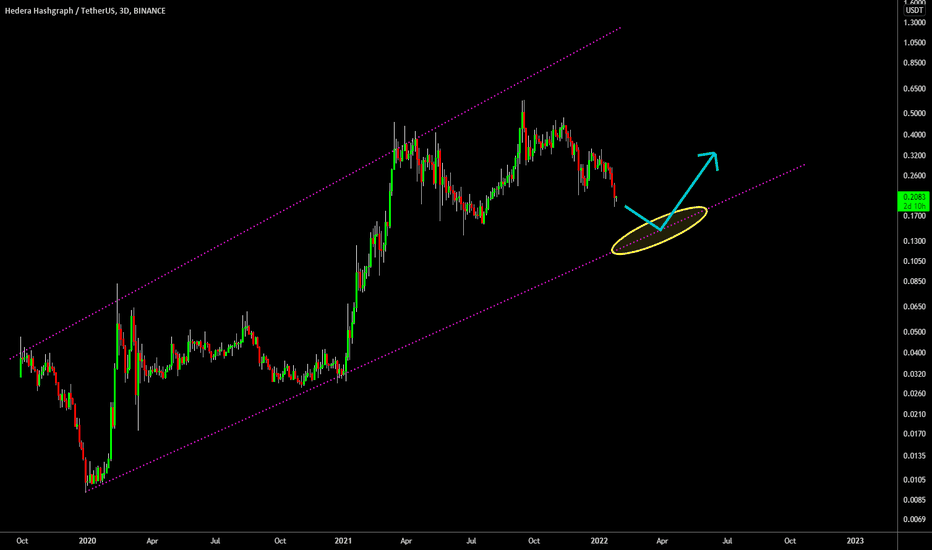The image size is (932, 550).
Task: Click the 2022 label on time axis
Action: tap(599, 541)
